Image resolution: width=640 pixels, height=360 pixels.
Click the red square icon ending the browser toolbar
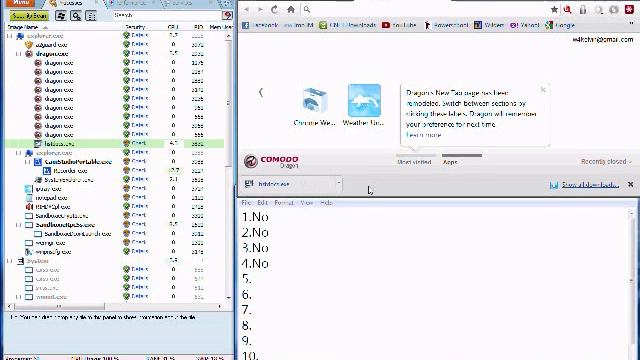[629, 9]
